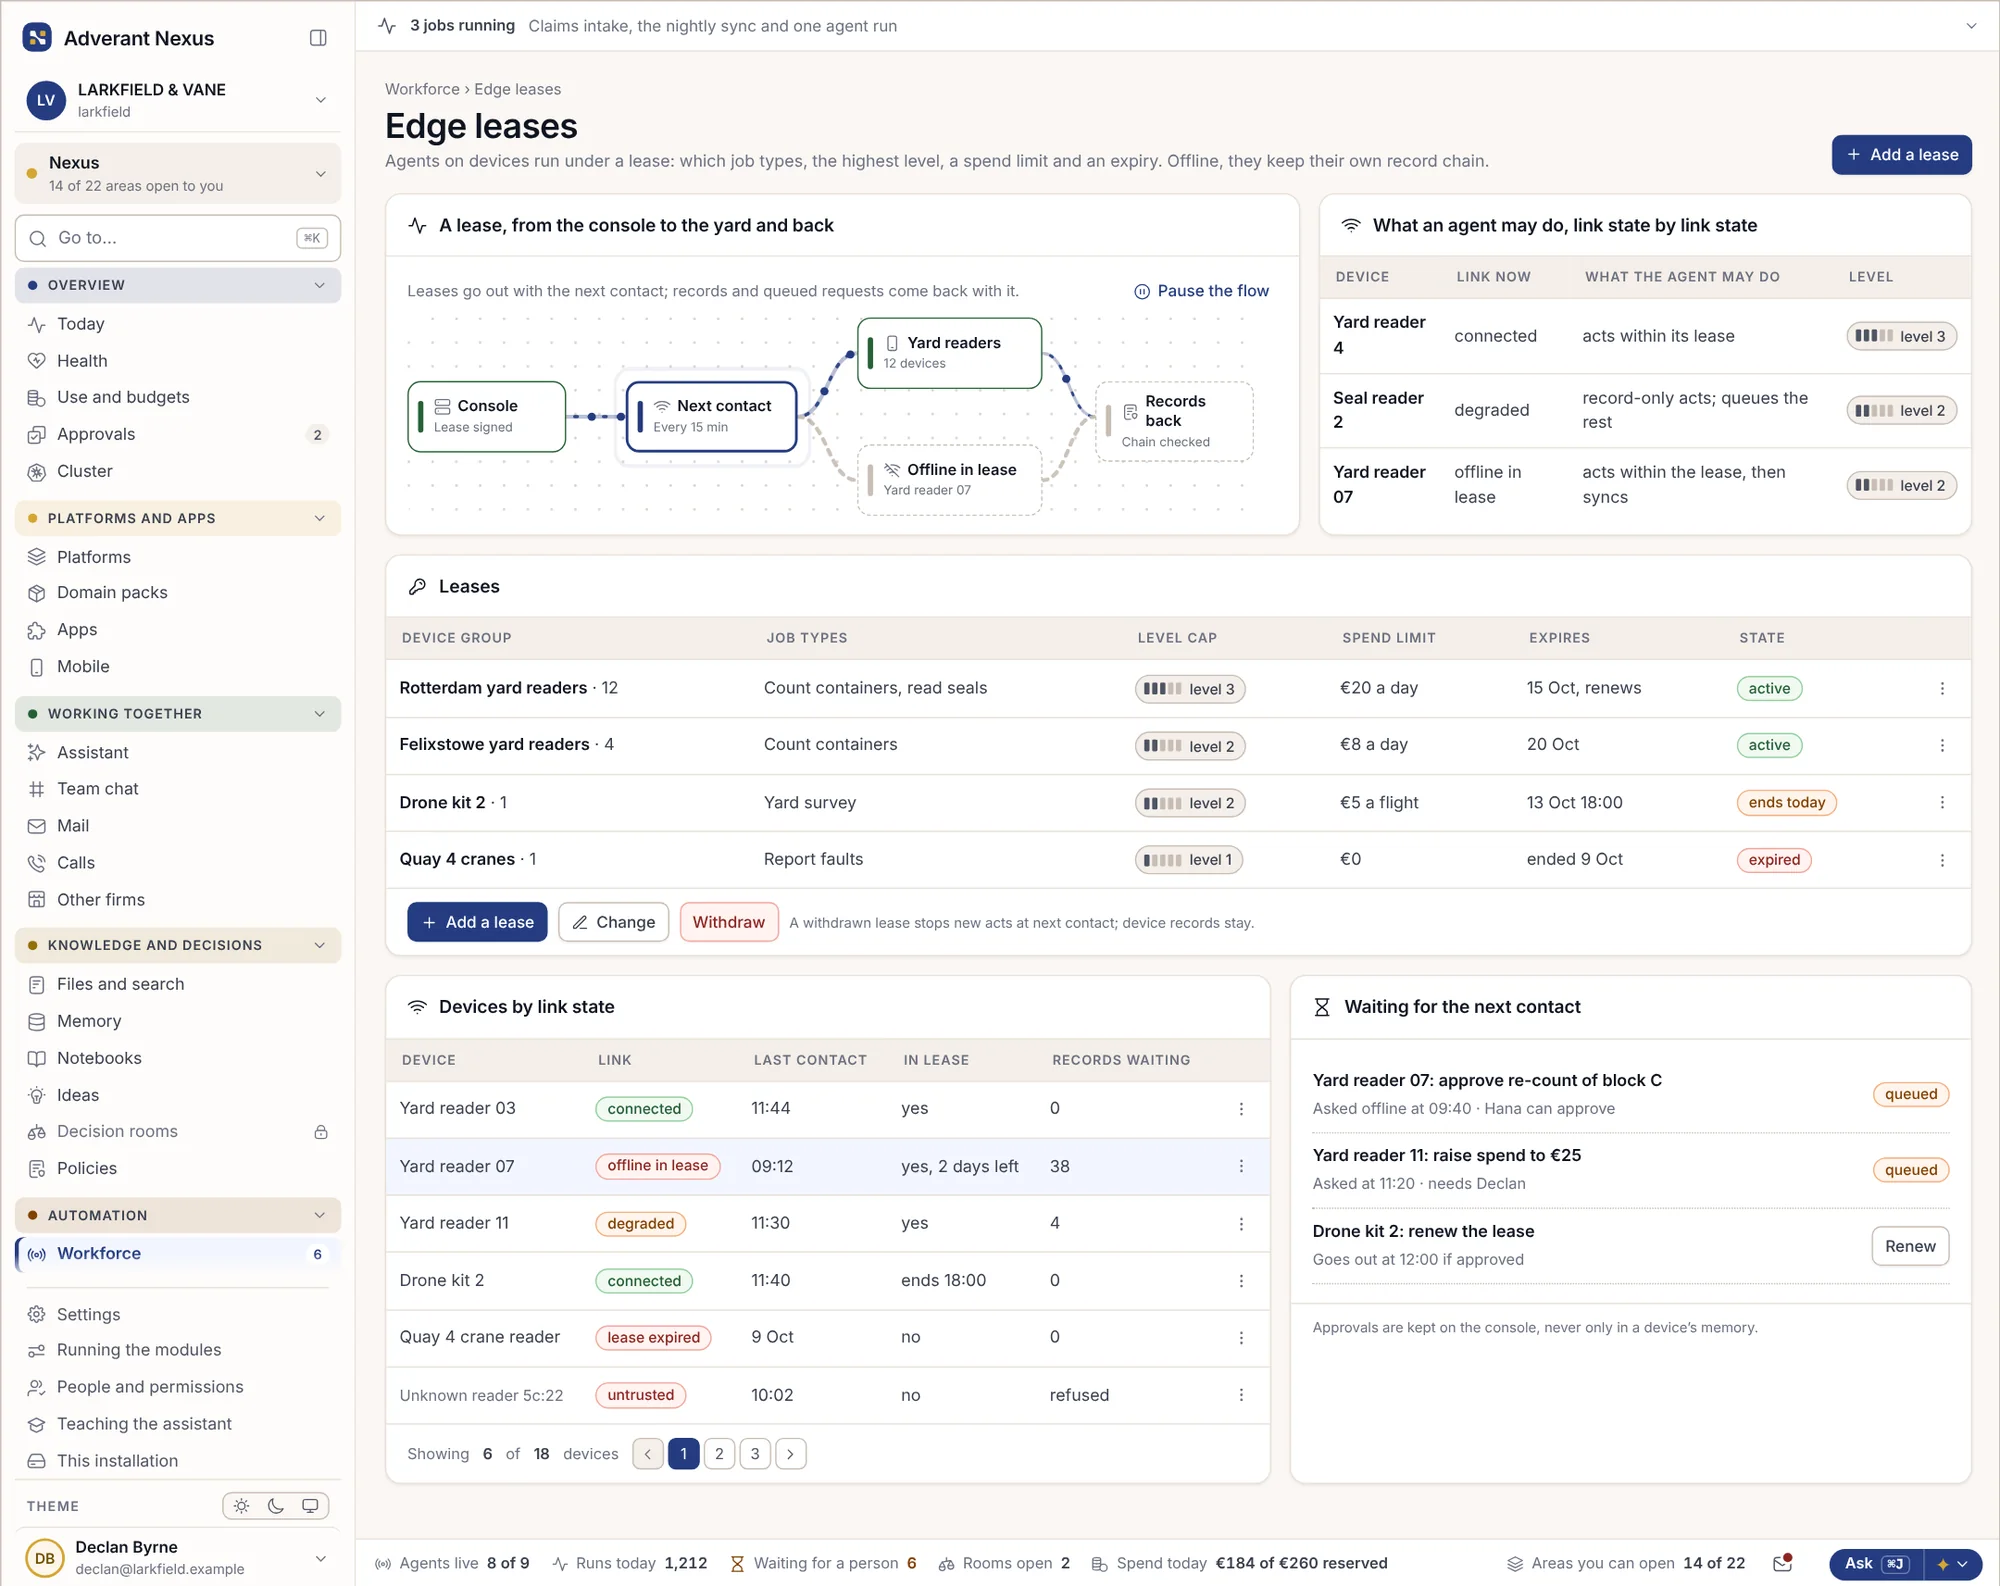Select the Yard readers flow node
This screenshot has height=1586, width=2000.
pyautogui.click(x=949, y=353)
